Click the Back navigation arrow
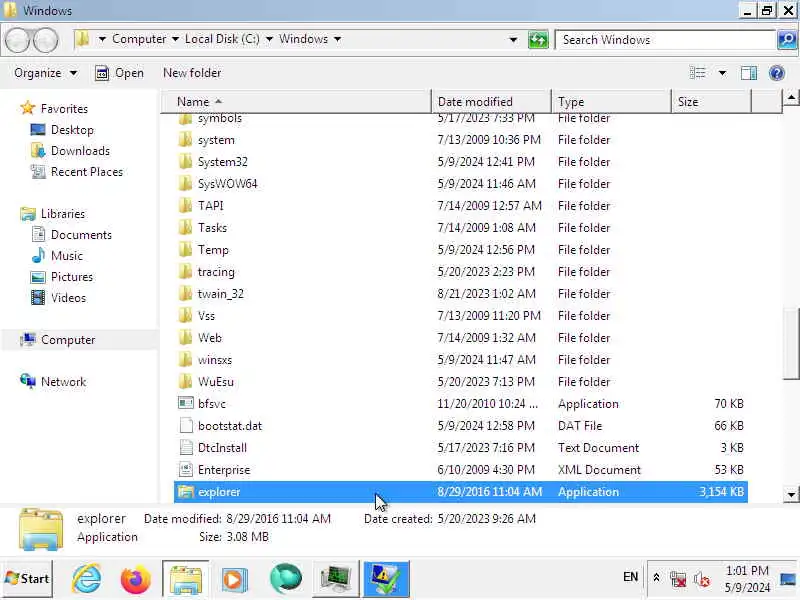The width and height of the screenshot is (800, 600). point(18,40)
